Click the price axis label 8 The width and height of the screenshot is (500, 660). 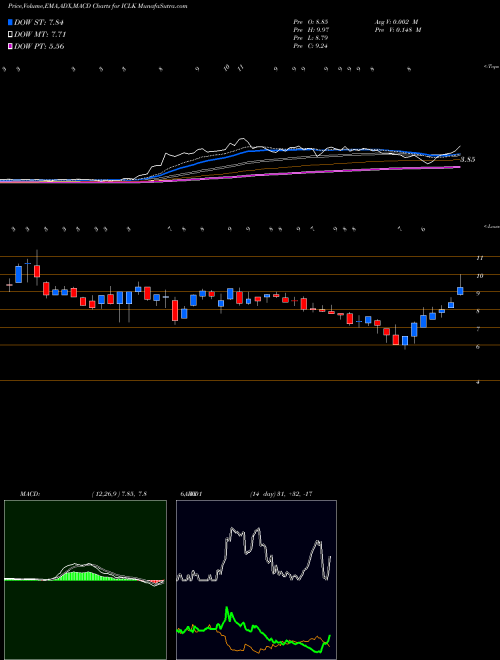(478, 311)
